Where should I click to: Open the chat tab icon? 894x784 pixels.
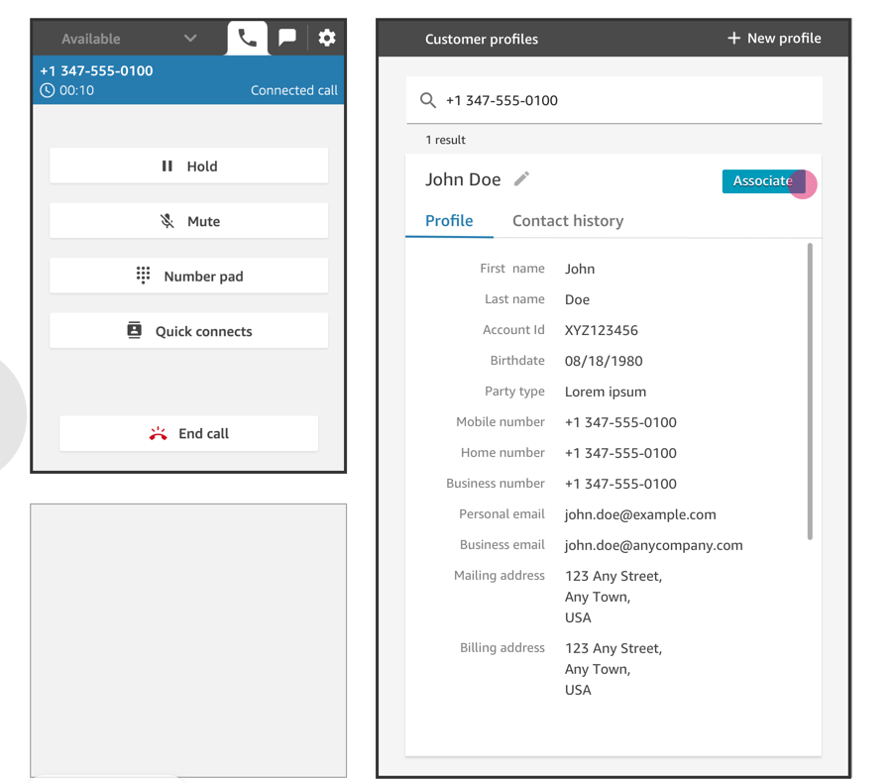click(x=287, y=38)
